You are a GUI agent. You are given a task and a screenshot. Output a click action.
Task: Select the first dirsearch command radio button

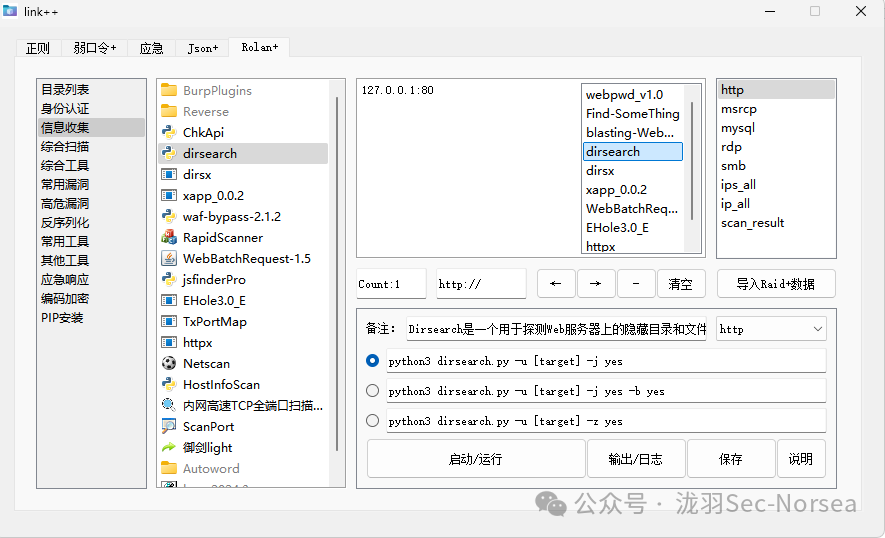373,361
